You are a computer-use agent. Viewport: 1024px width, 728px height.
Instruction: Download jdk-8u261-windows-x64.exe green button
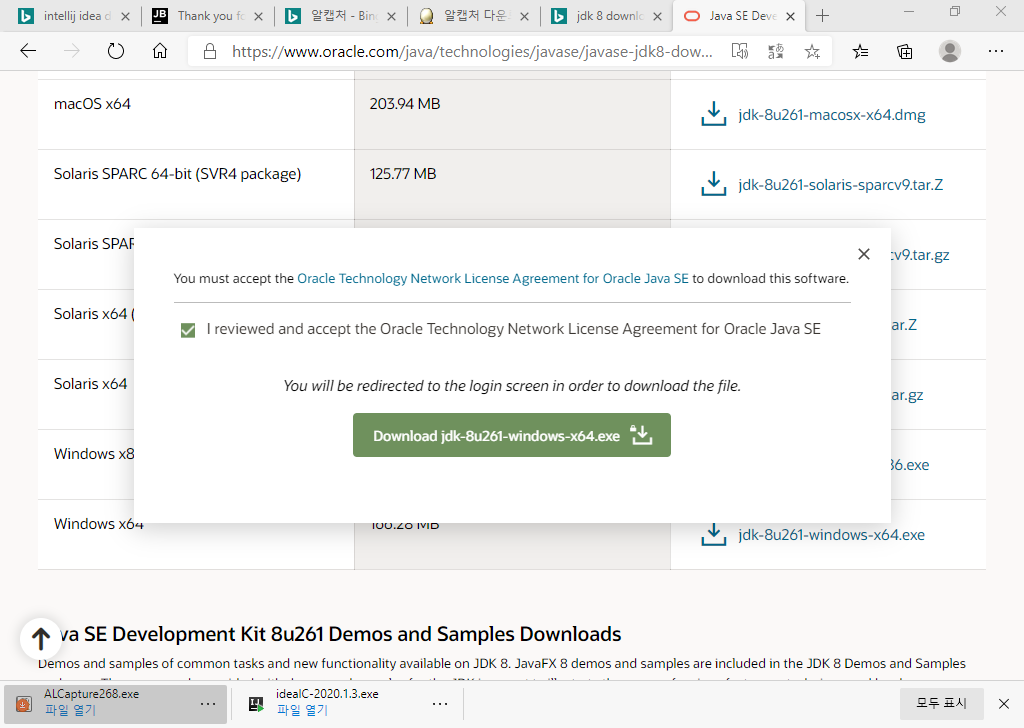(511, 435)
